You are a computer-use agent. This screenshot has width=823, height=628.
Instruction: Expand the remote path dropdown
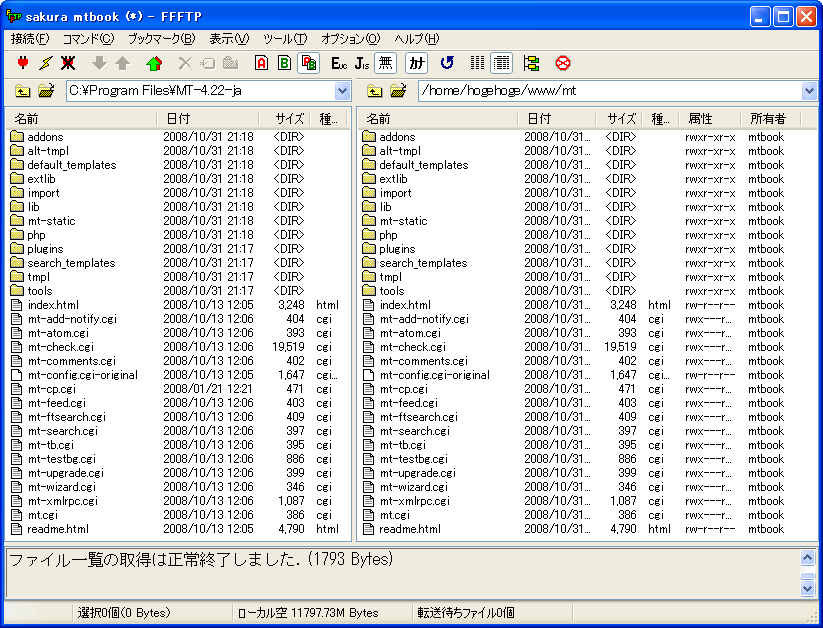pos(809,91)
